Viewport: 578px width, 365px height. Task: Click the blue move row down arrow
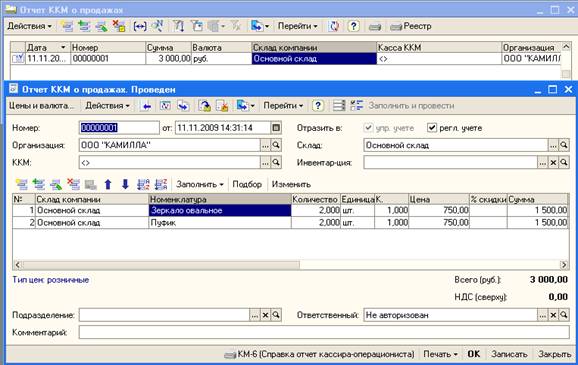click(125, 184)
